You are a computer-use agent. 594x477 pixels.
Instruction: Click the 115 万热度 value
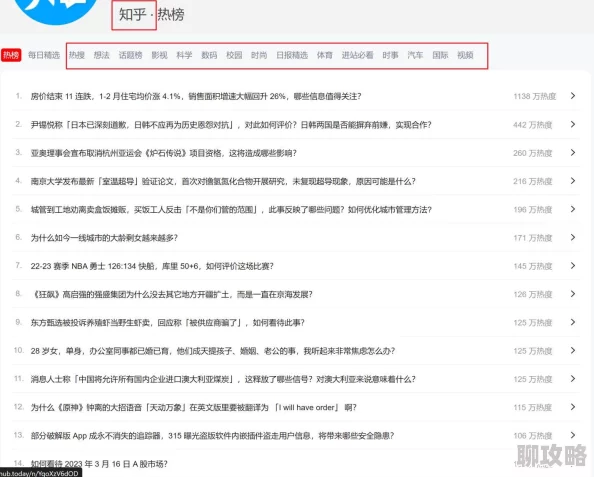(x=533, y=408)
